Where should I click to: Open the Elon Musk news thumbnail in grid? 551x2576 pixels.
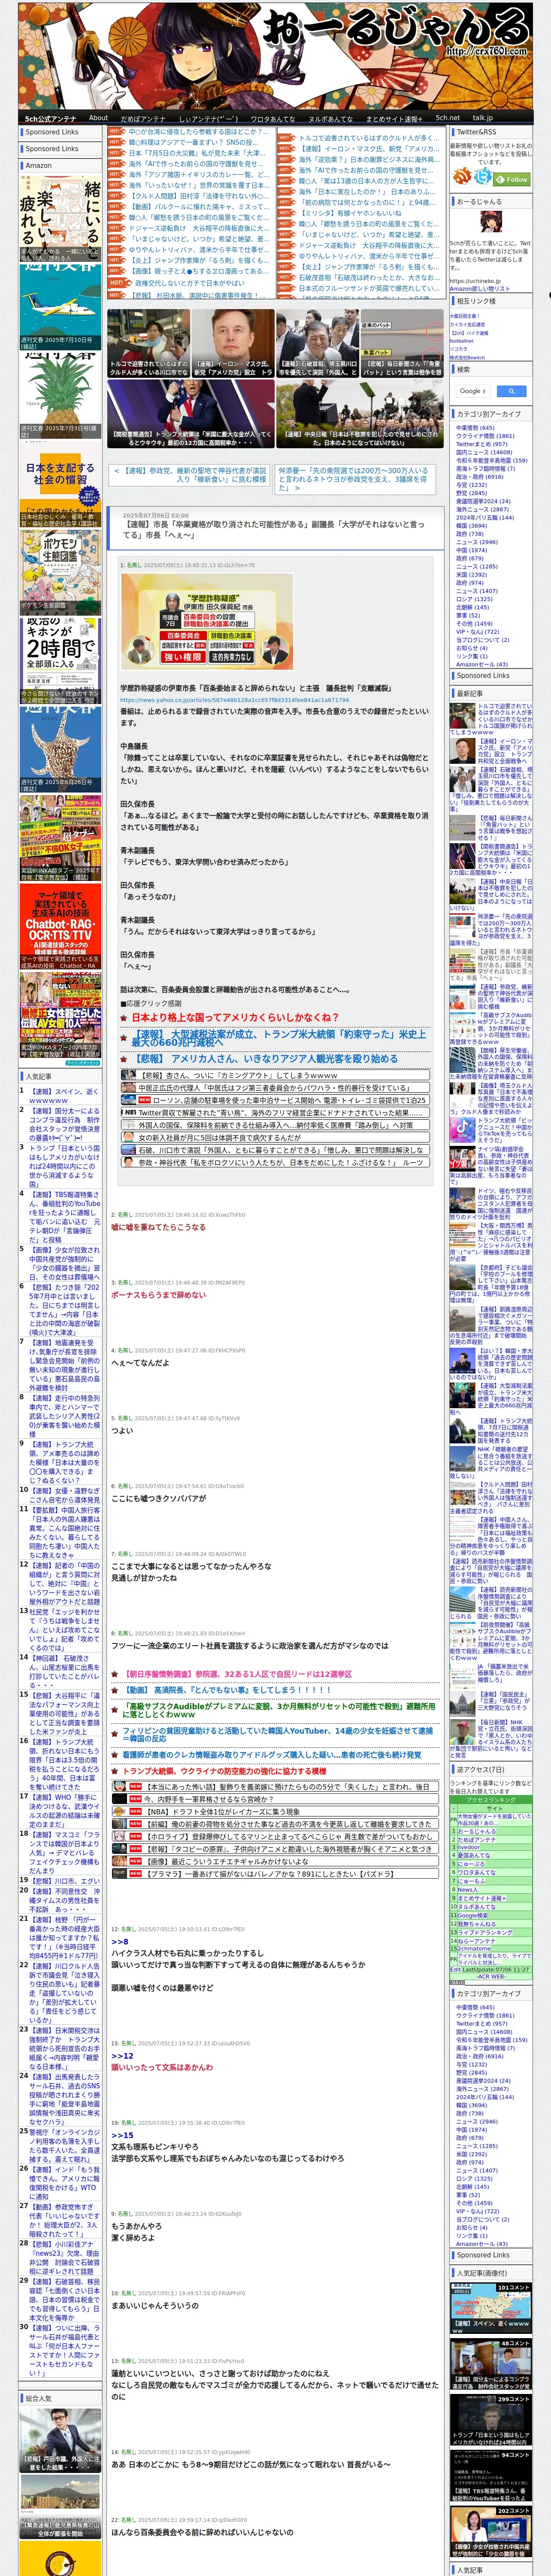click(233, 343)
